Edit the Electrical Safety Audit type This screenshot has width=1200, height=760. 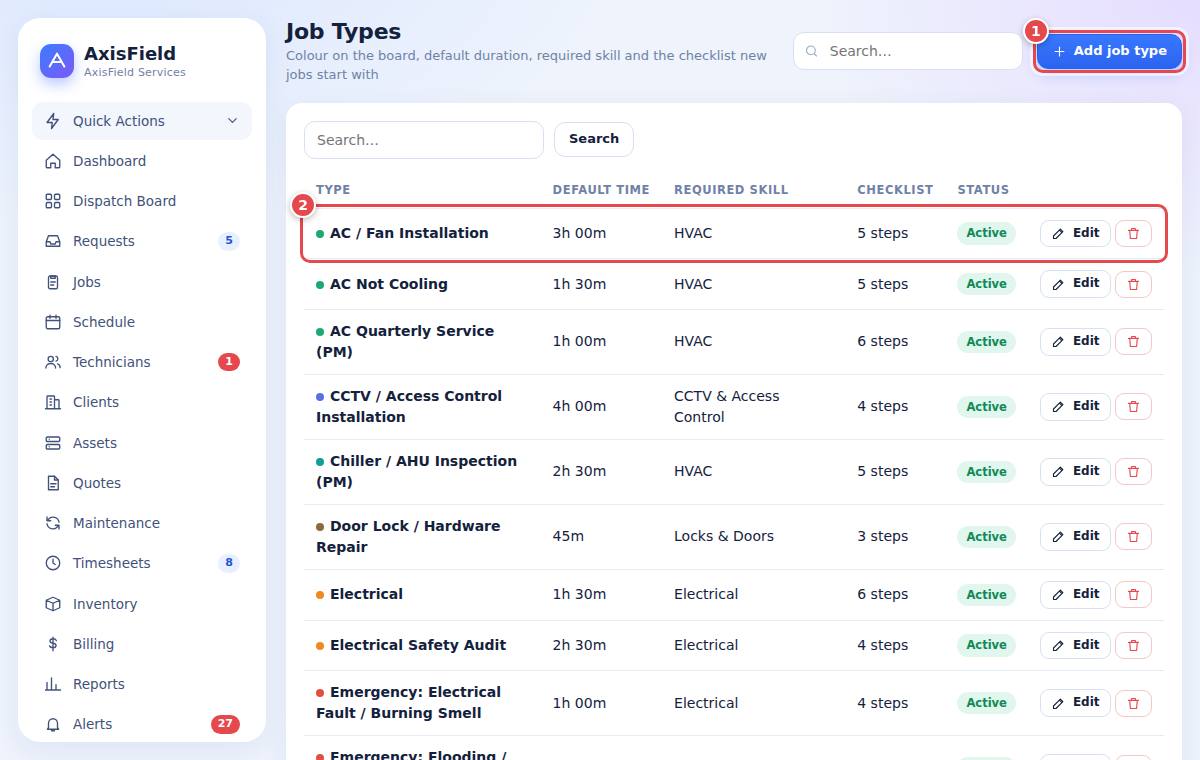coord(1075,645)
